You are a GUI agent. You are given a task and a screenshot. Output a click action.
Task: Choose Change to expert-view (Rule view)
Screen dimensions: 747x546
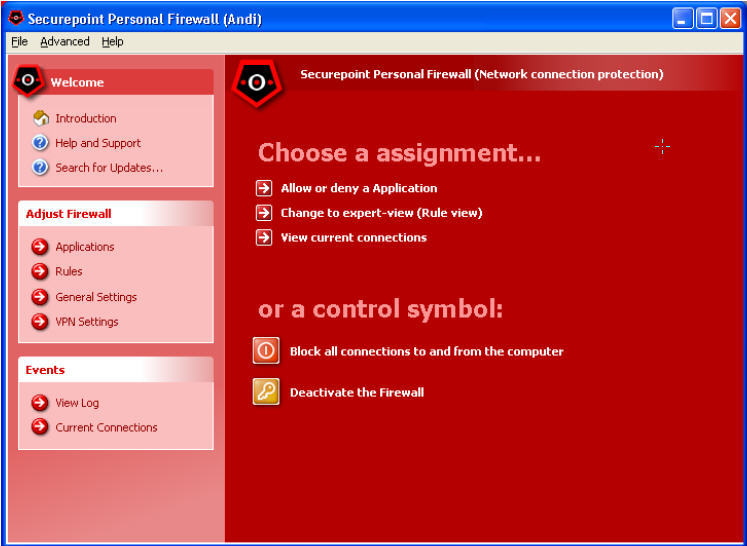[x=381, y=213]
